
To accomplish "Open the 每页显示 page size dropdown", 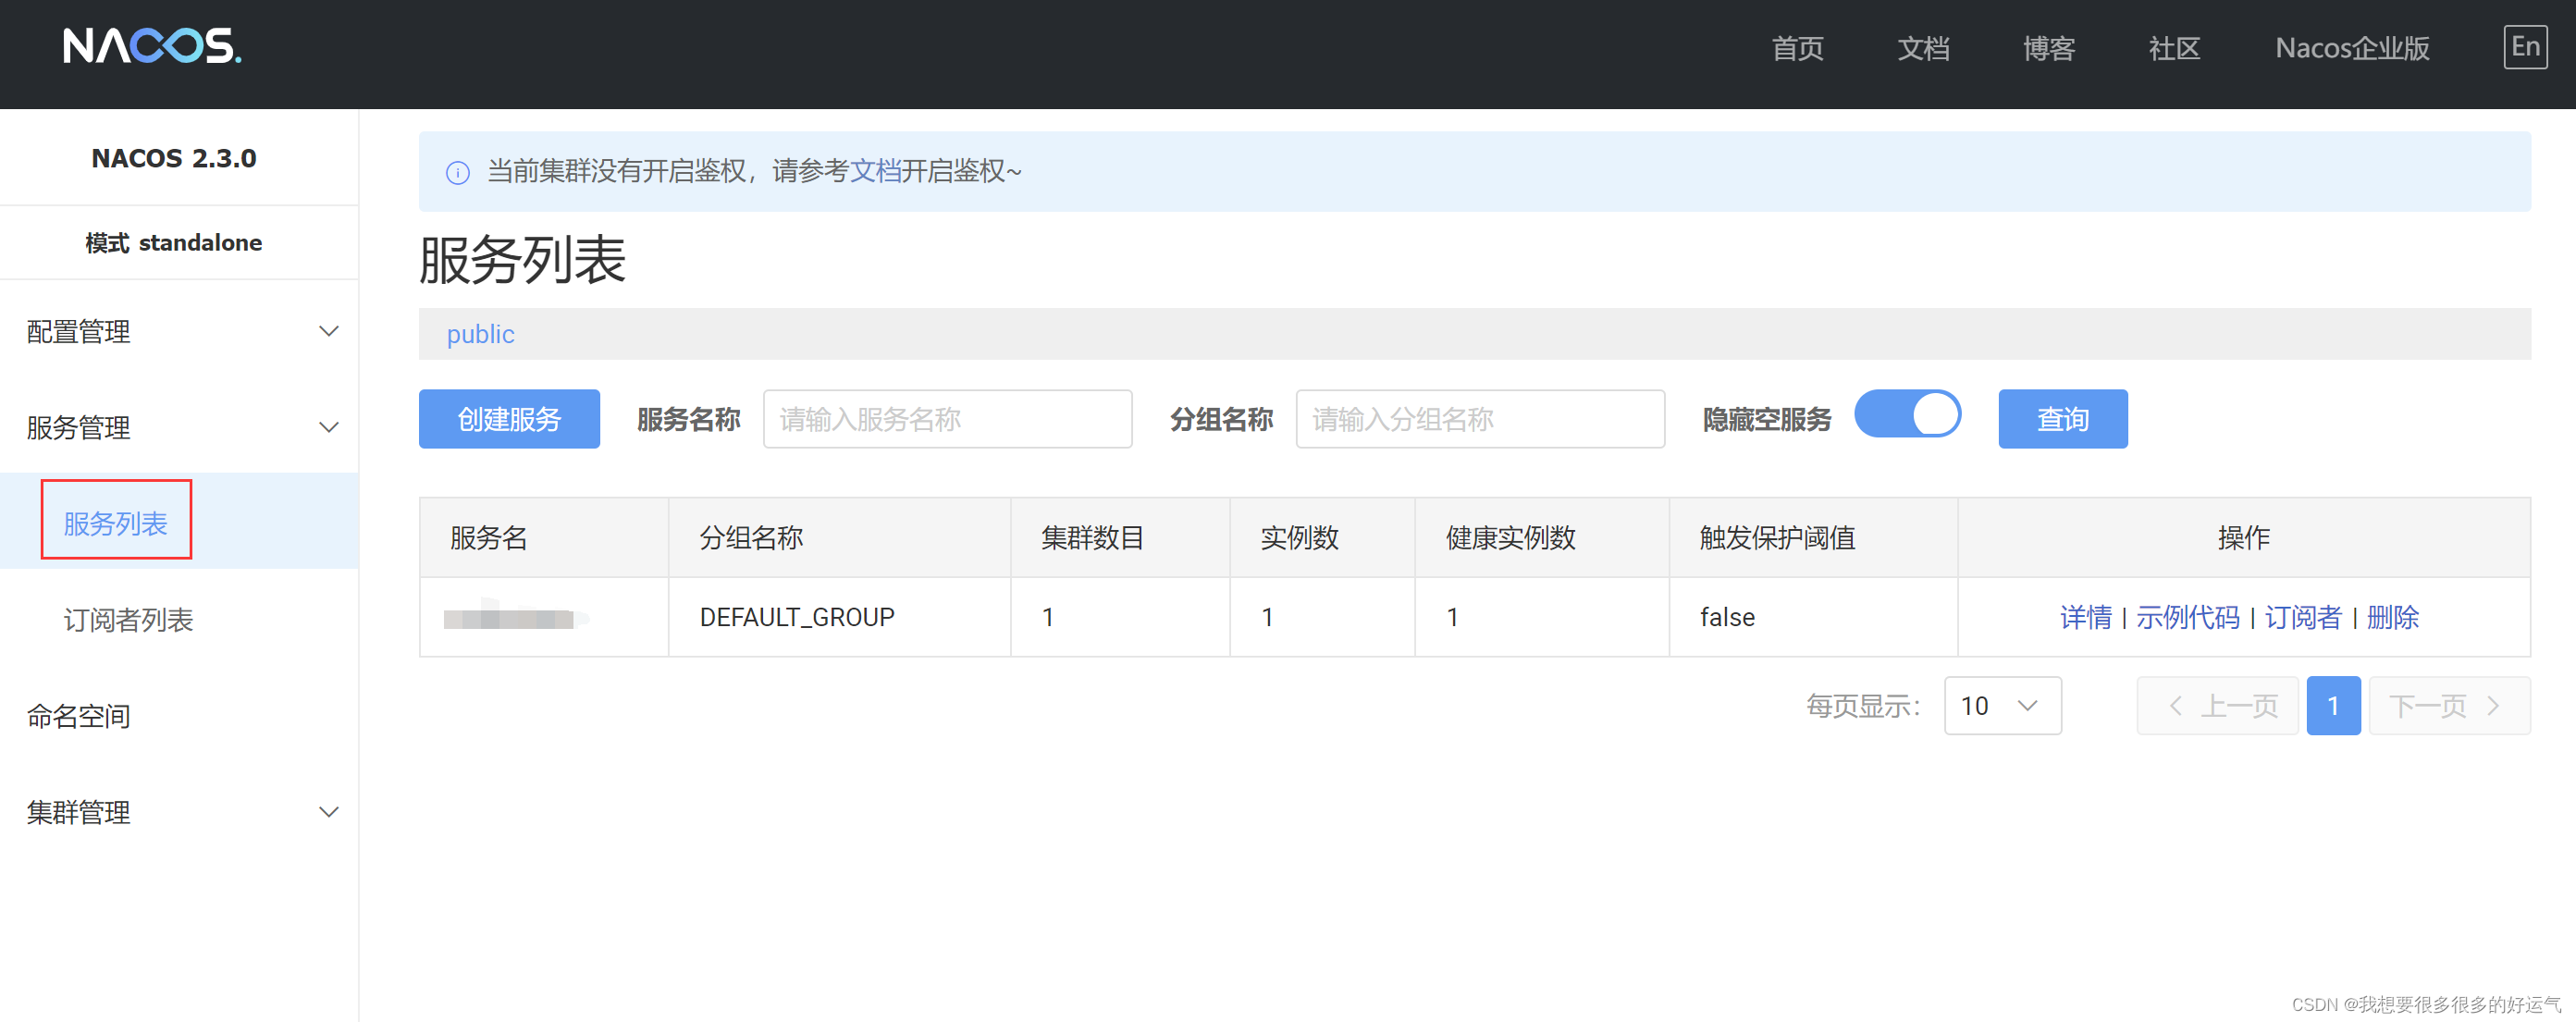I will tap(2001, 705).
